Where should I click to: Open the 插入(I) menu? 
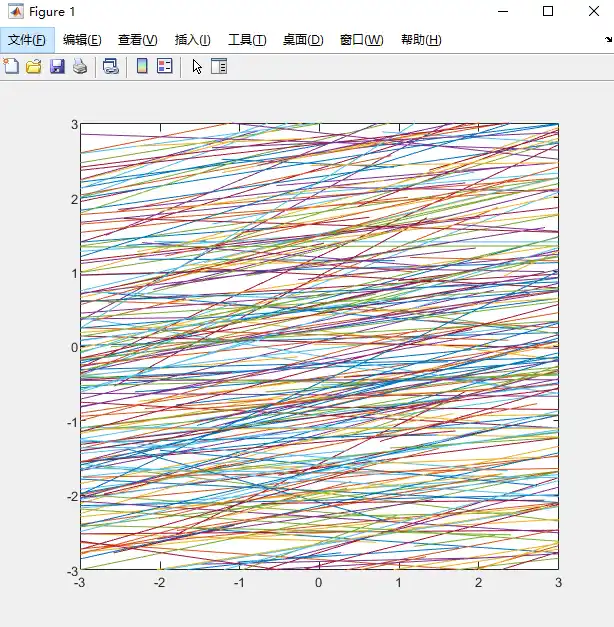[192, 40]
